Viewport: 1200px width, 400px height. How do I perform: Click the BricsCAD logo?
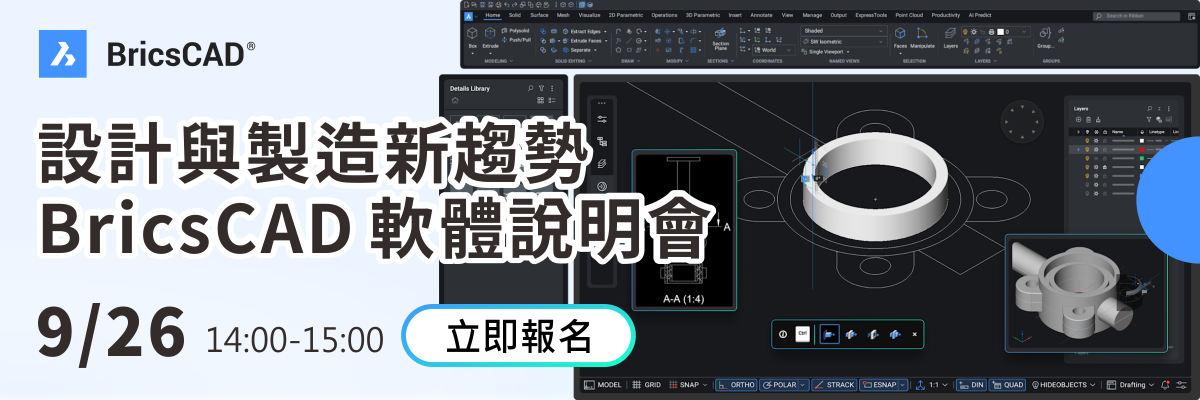(146, 55)
